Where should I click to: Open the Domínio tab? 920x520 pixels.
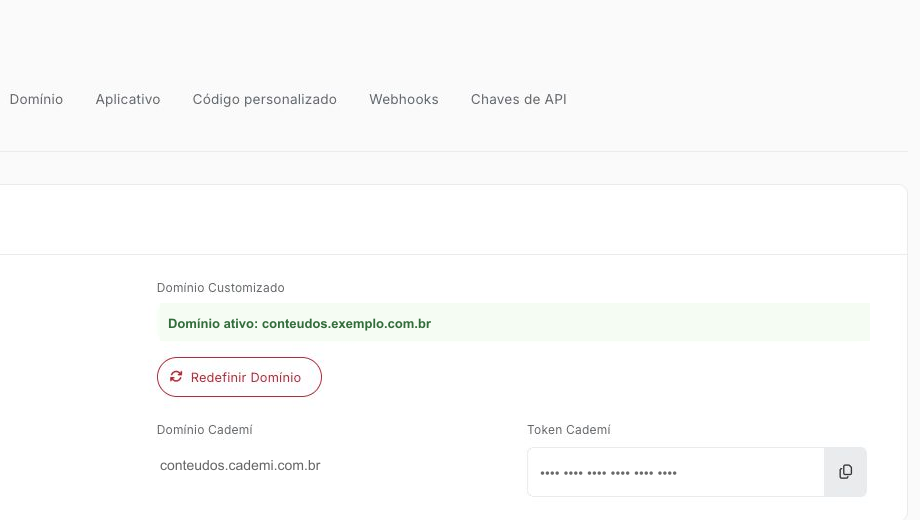point(36,99)
